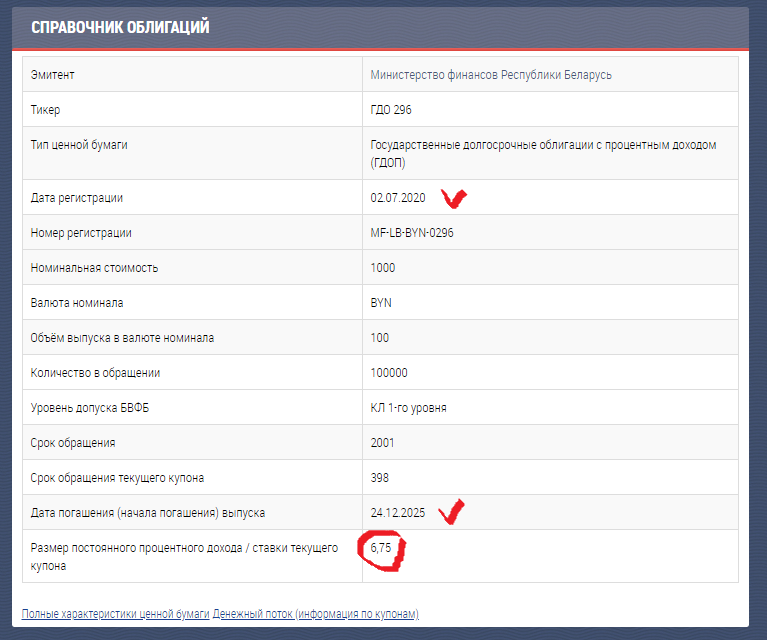Viewport: 767px width, 640px height.
Task: Select the 'Тикер' label
Action: 45,110
